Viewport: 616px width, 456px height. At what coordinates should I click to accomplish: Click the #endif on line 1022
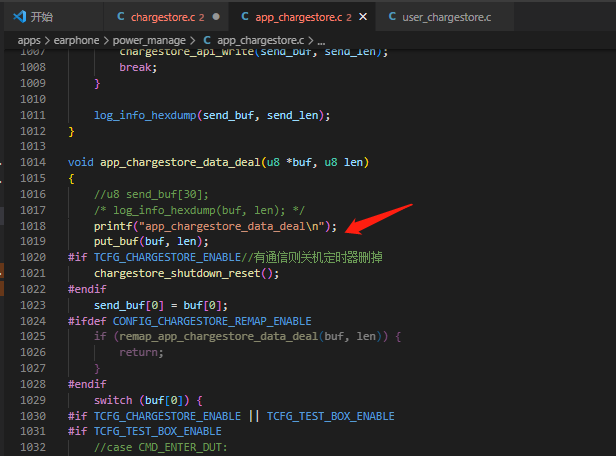(x=87, y=289)
